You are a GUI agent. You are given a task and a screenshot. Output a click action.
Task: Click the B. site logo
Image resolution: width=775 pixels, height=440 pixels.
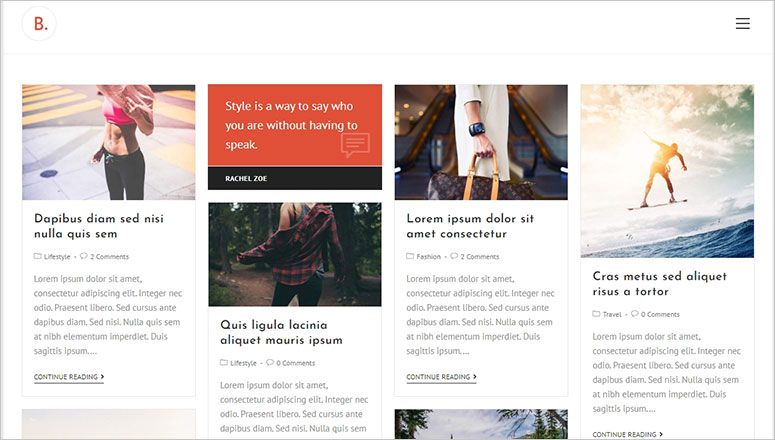click(x=40, y=23)
